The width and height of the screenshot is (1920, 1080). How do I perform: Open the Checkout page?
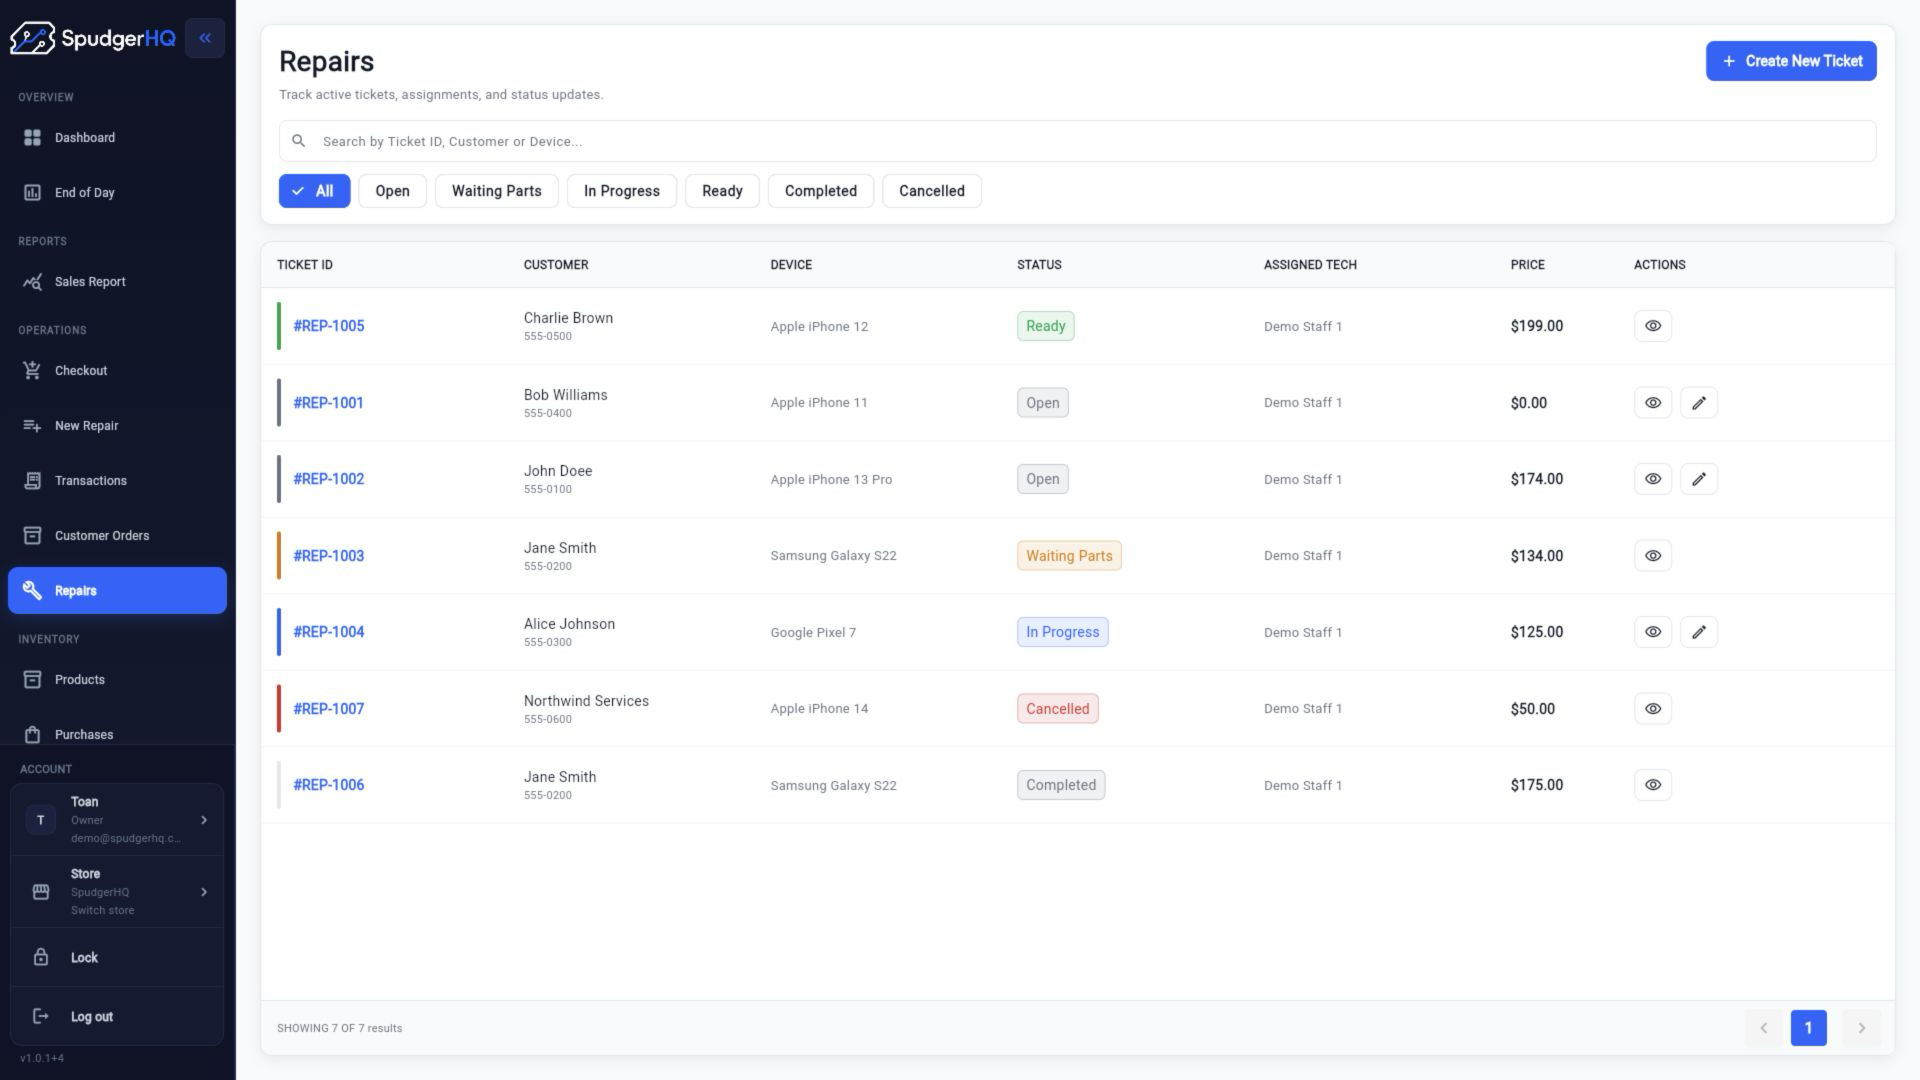(x=117, y=370)
